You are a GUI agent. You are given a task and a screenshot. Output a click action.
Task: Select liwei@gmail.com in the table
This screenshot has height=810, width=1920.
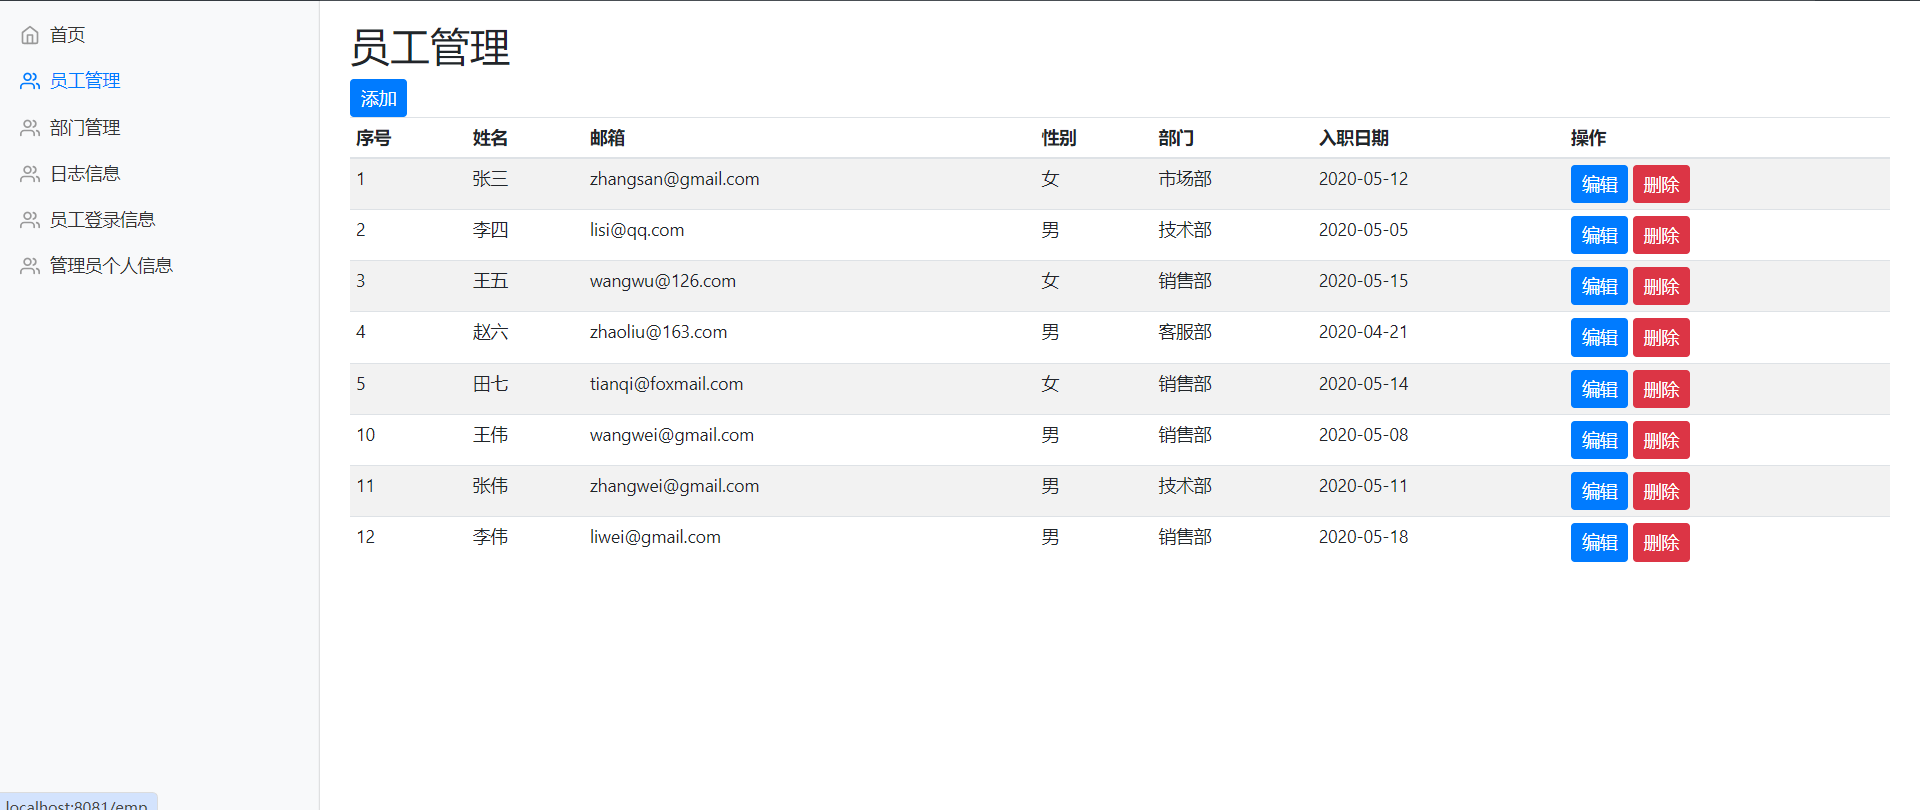655,537
